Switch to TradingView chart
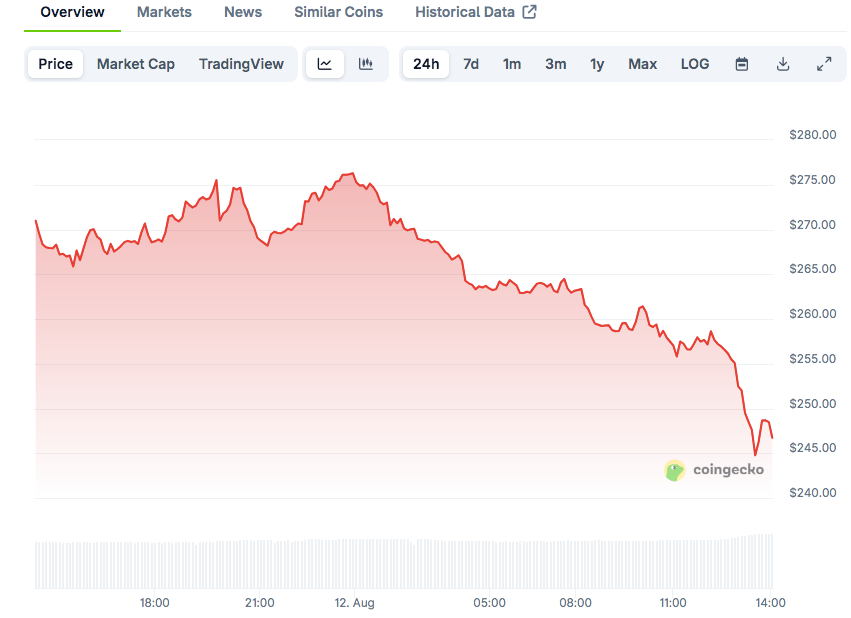Screen dimensions: 851x618 [241, 64]
